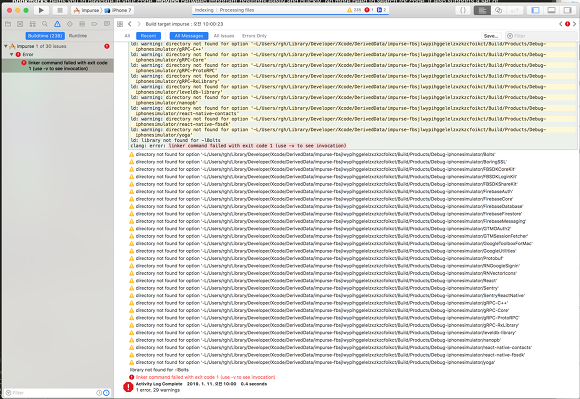
Task: Focus the navigator Filter field at bottom left
Action: [x=50, y=393]
